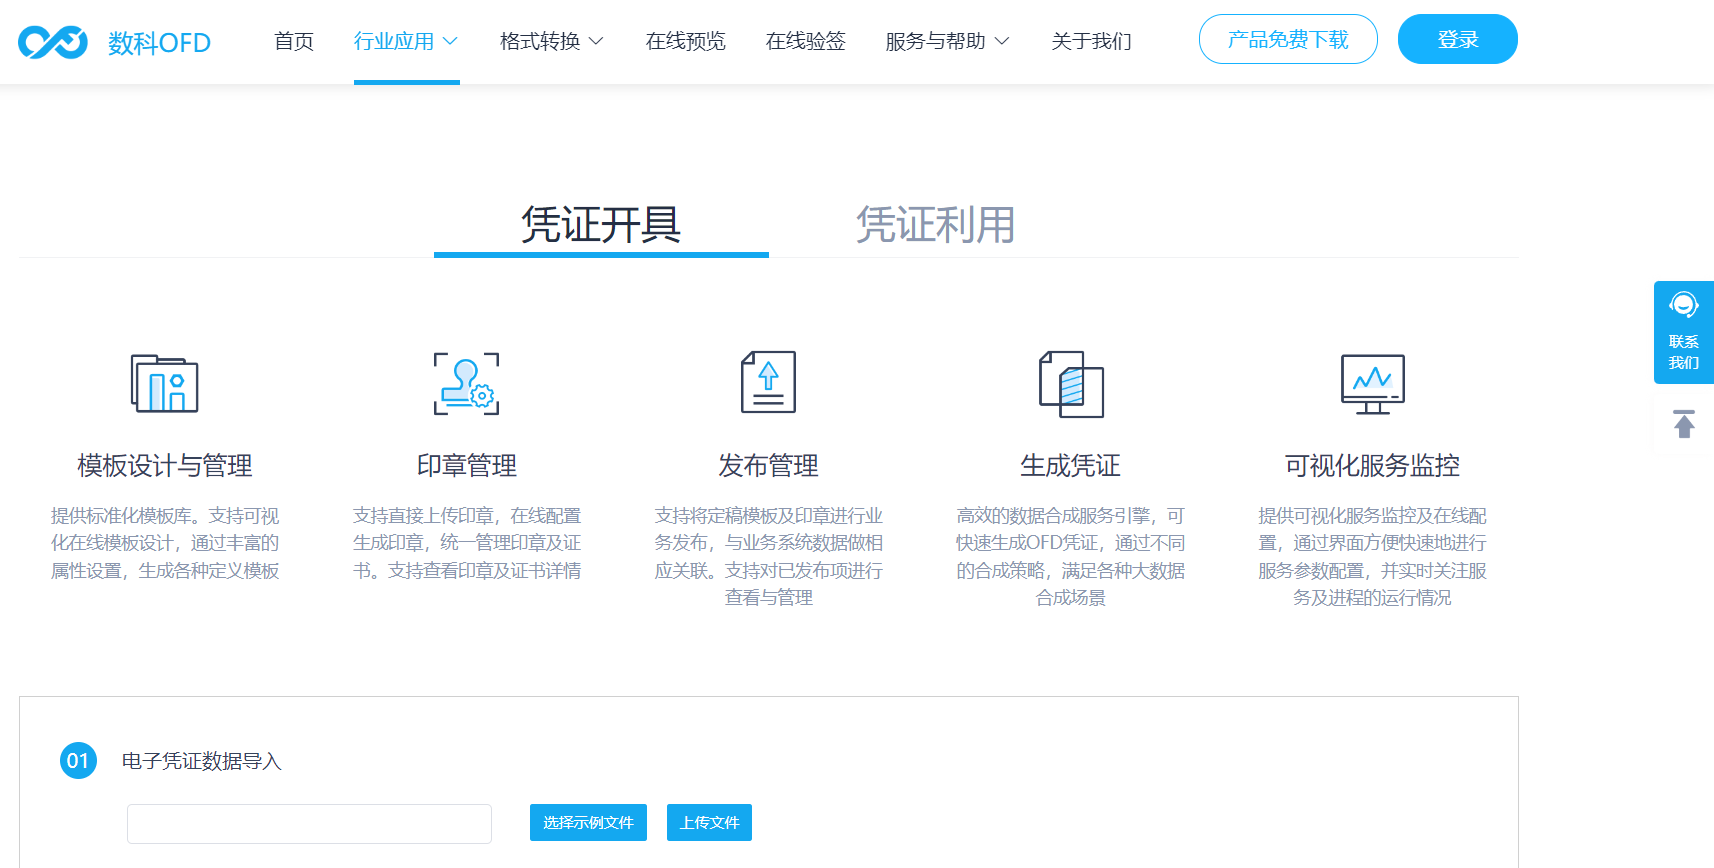
Task: Expand the 格式转换 dropdown menu
Action: pyautogui.click(x=551, y=41)
